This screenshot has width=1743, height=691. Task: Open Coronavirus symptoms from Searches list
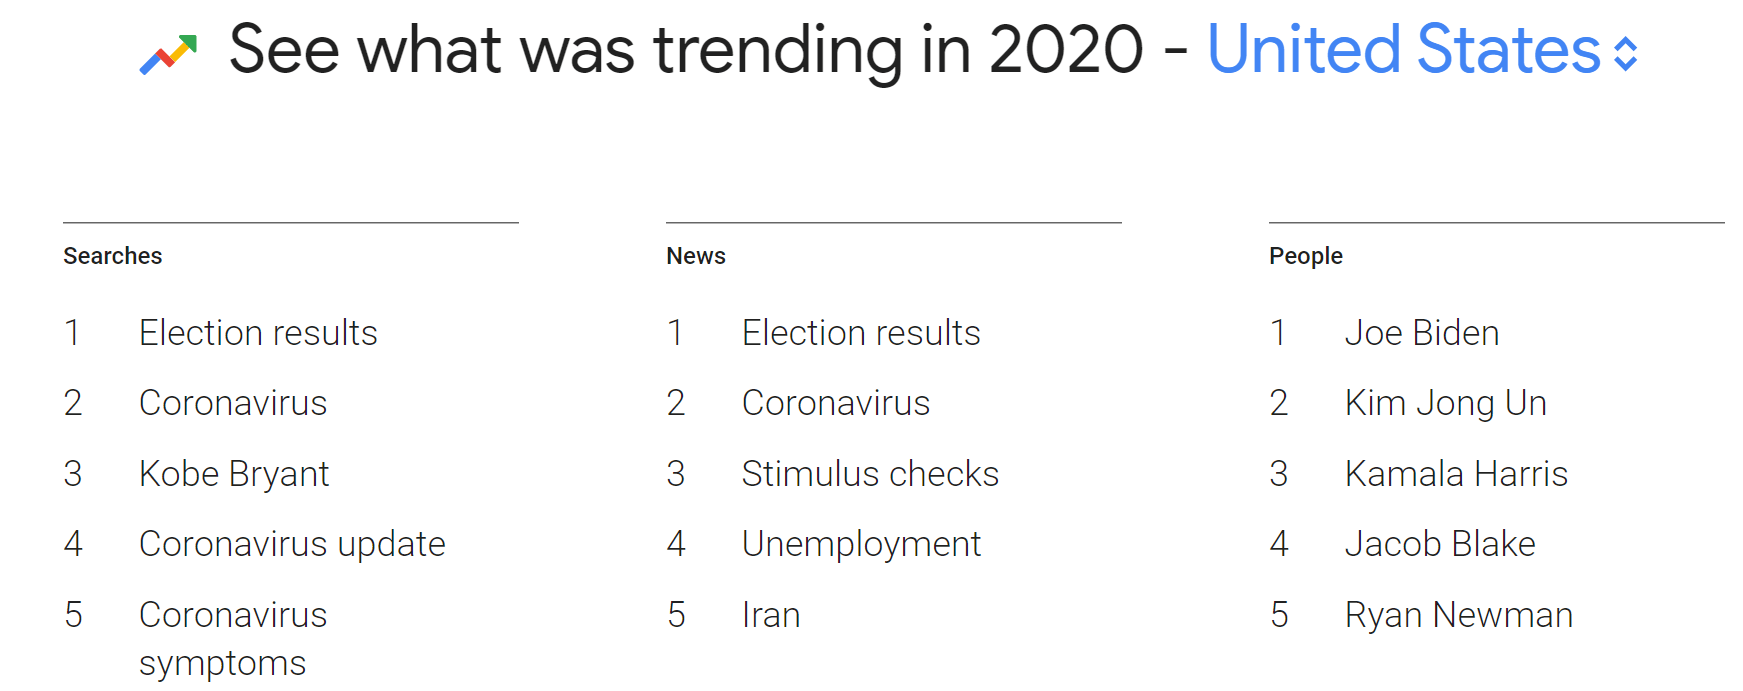click(x=232, y=637)
